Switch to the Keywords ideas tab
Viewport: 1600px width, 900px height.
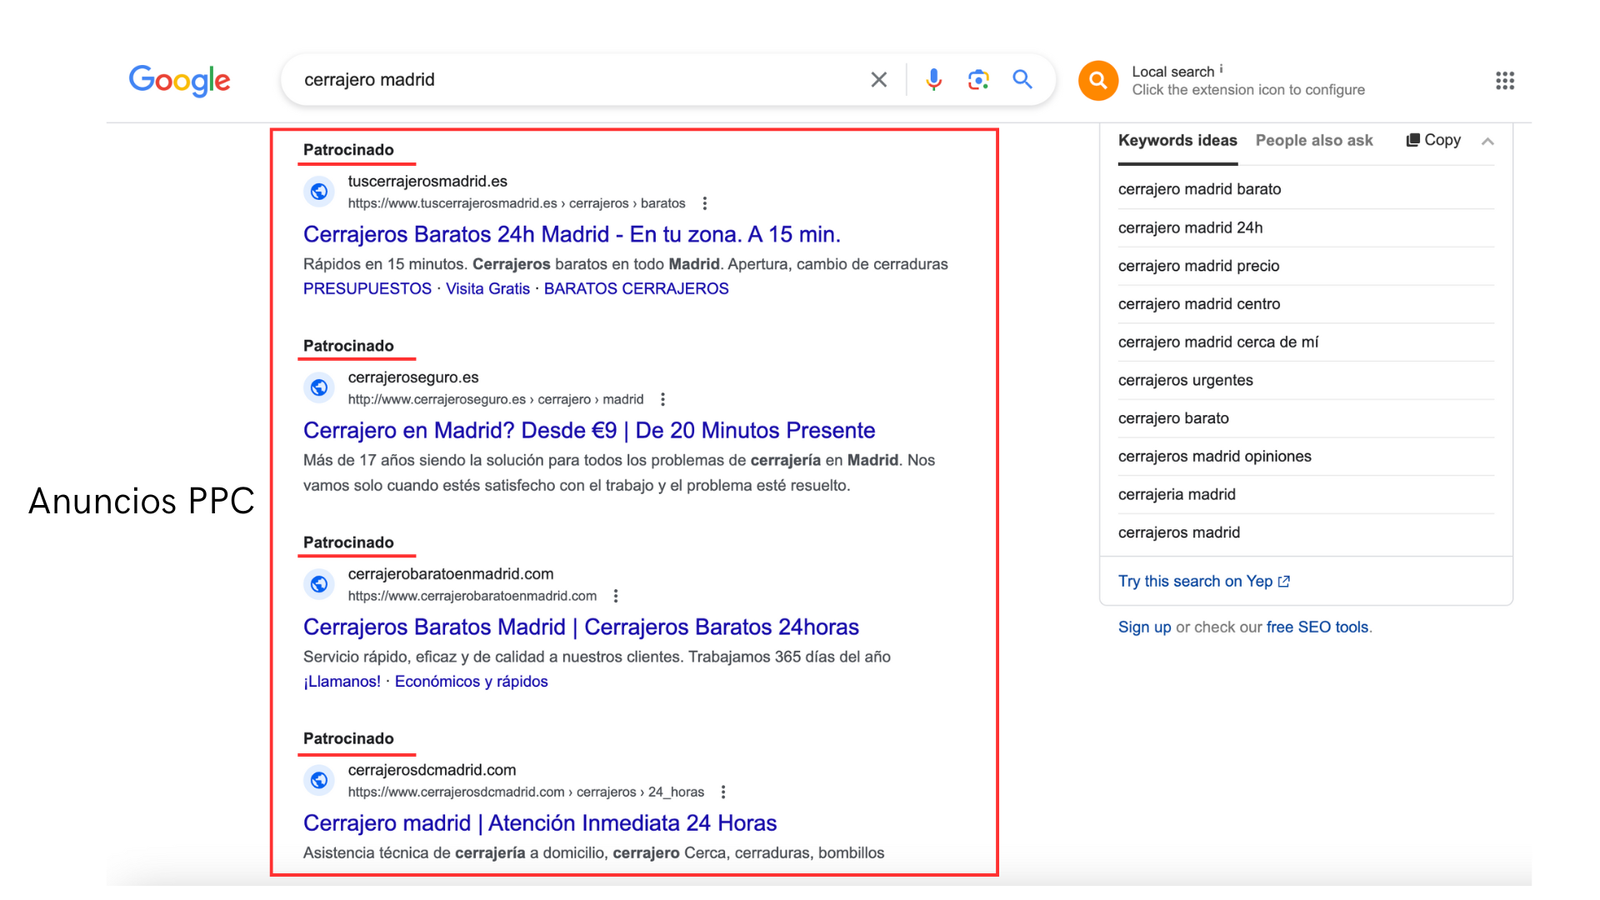[x=1177, y=141]
